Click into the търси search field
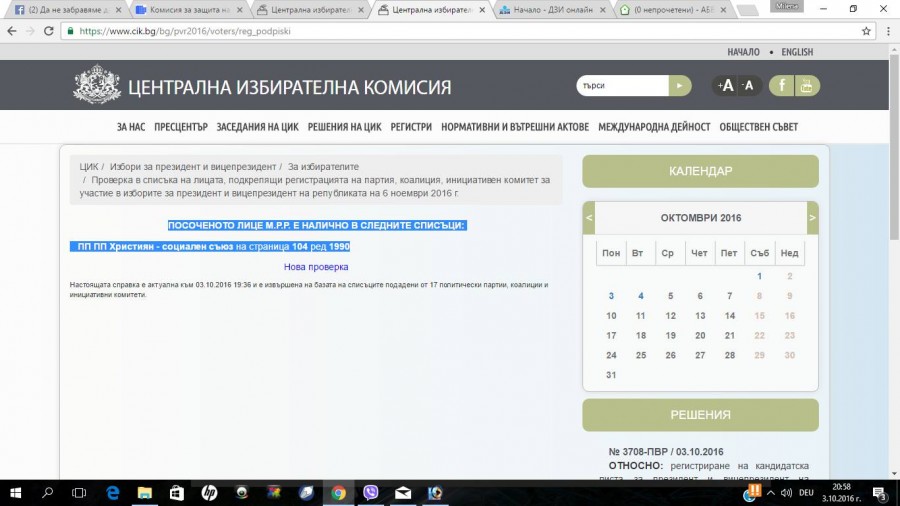The image size is (900, 506). 621,86
